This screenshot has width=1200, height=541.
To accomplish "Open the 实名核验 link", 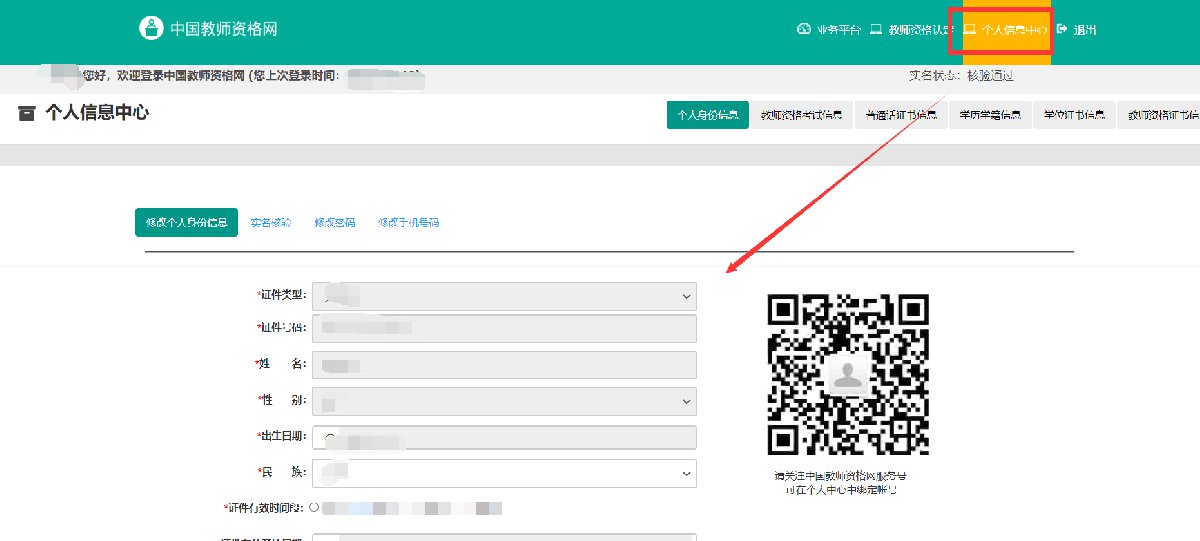I will [x=270, y=222].
